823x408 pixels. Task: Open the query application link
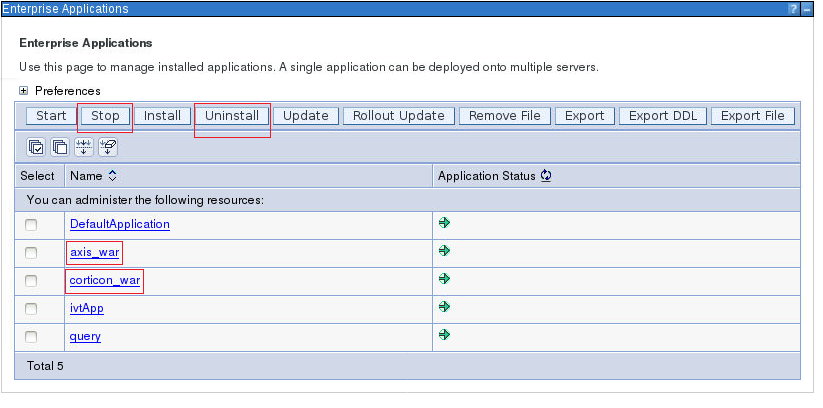pyautogui.click(x=85, y=336)
